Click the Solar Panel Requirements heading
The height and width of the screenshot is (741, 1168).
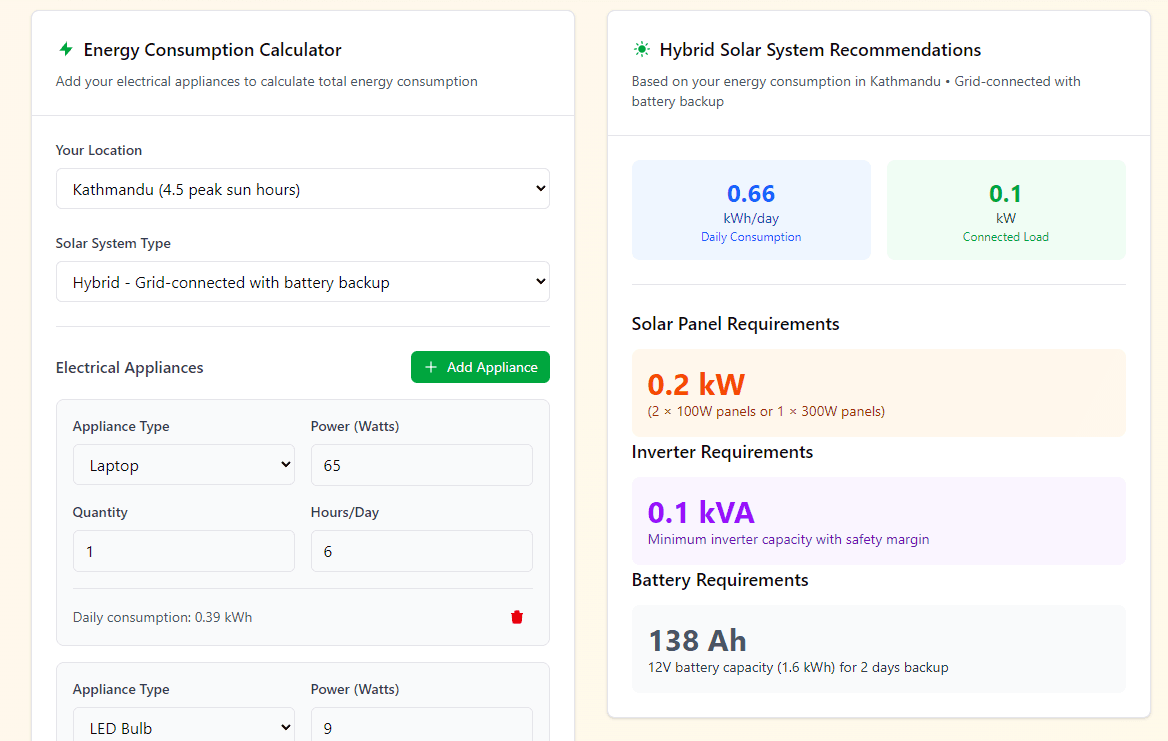pos(735,324)
